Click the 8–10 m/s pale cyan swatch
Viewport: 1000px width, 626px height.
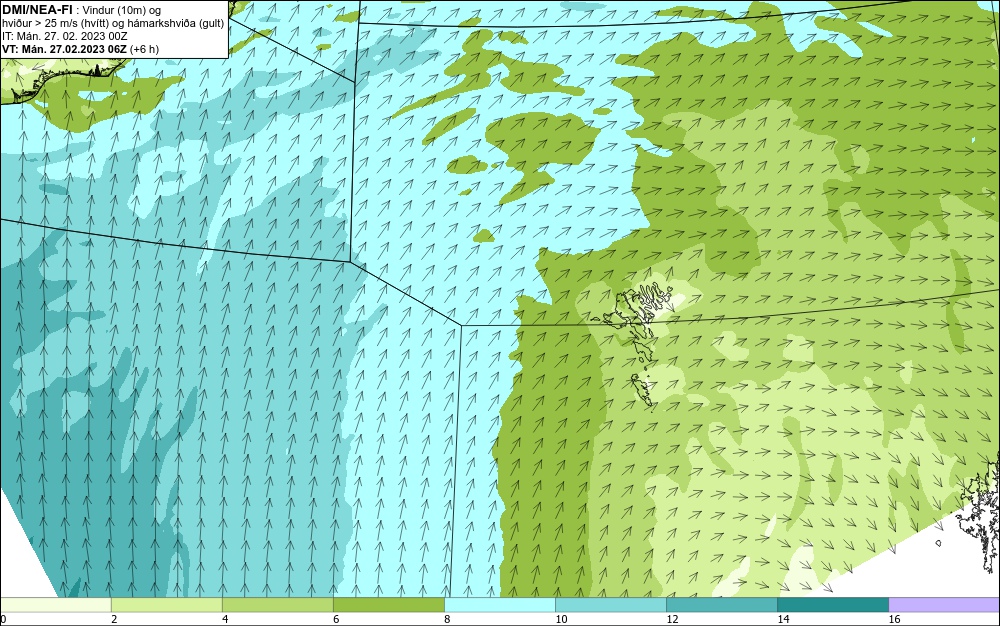499,604
